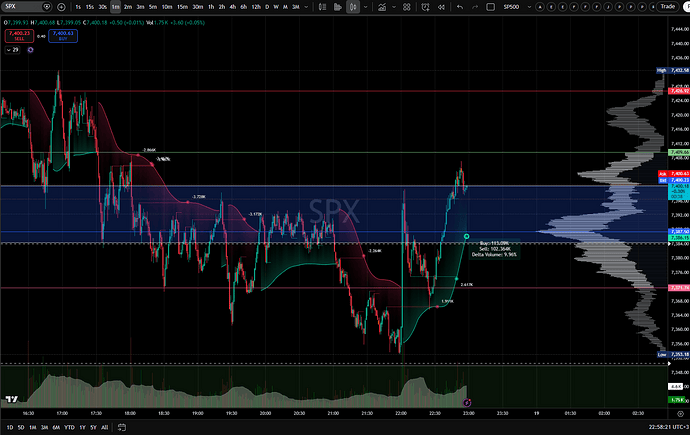Expand the timeframe list dropdown arrow
The image size is (690, 435).
tap(306, 7)
